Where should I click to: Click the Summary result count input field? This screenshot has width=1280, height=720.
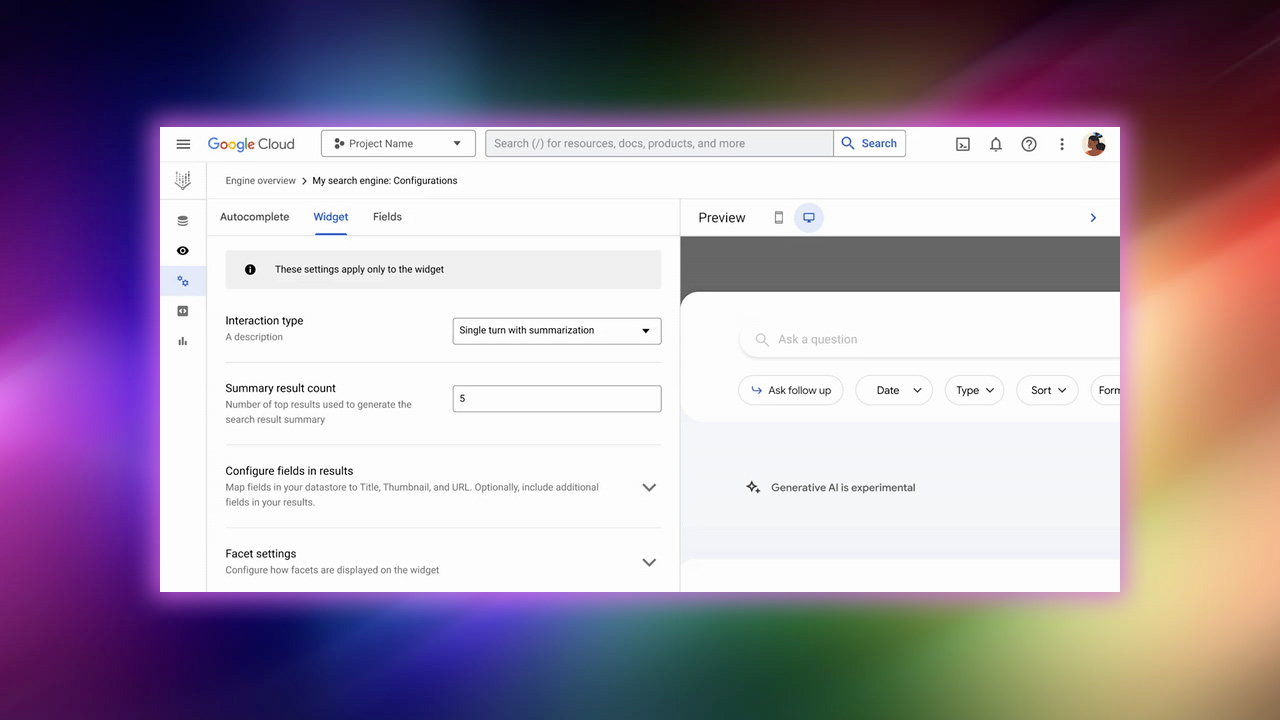(x=556, y=399)
